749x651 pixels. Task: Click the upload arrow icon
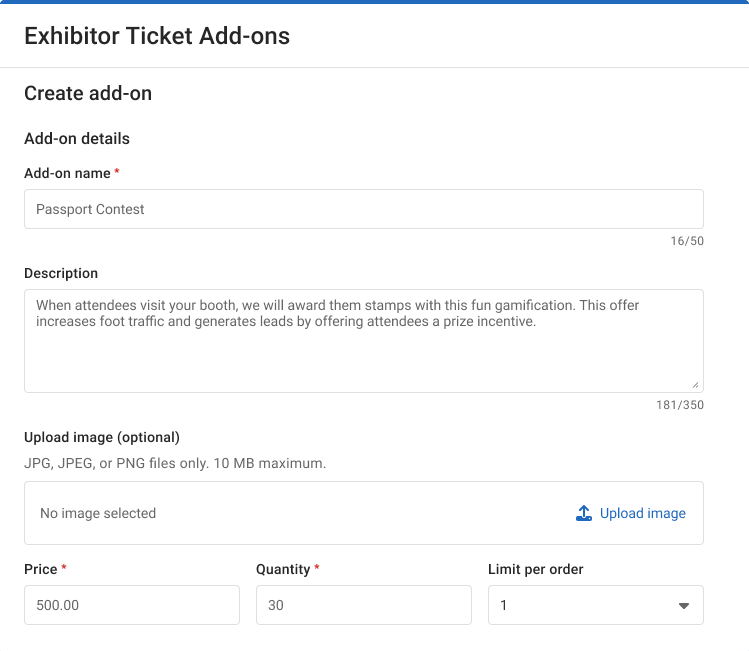(584, 513)
